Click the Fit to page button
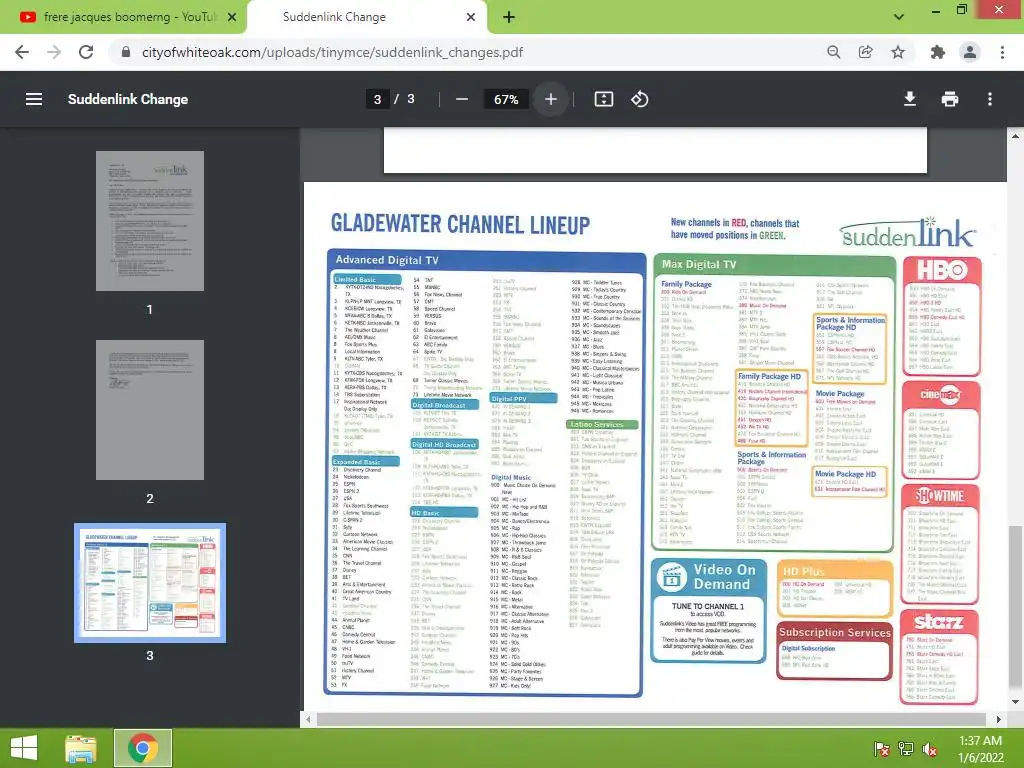The width and height of the screenshot is (1024, 768). tap(603, 99)
